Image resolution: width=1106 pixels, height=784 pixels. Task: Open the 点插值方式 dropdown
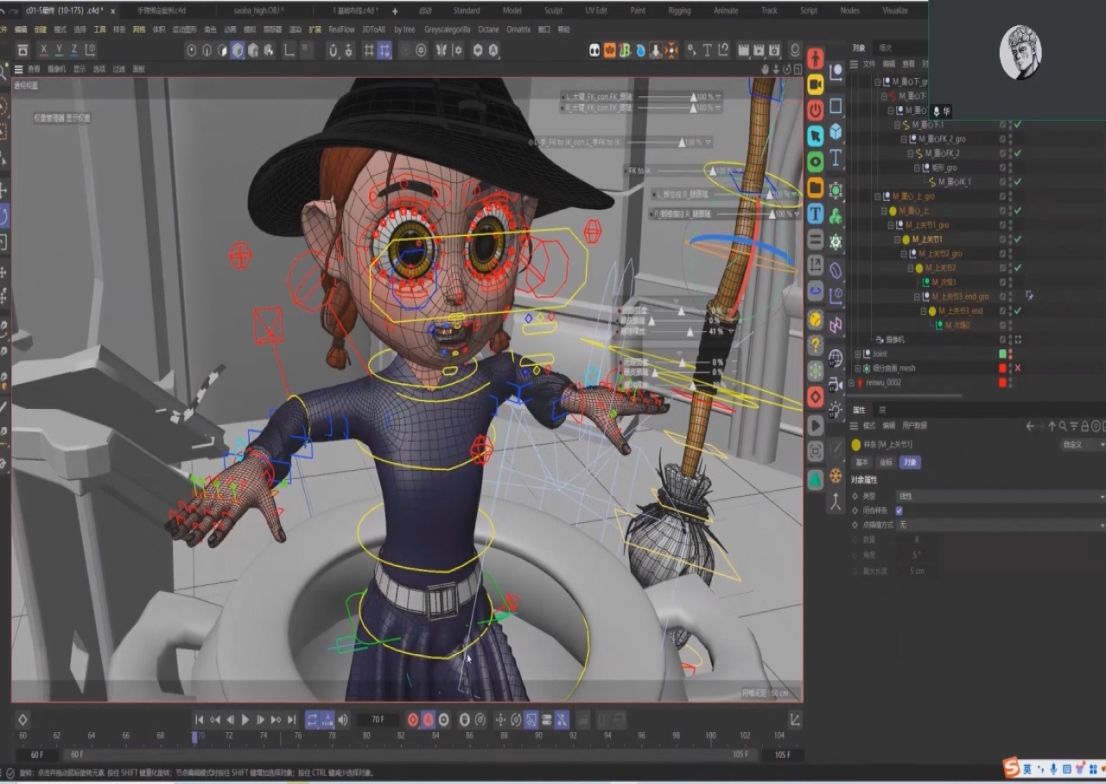point(1000,525)
